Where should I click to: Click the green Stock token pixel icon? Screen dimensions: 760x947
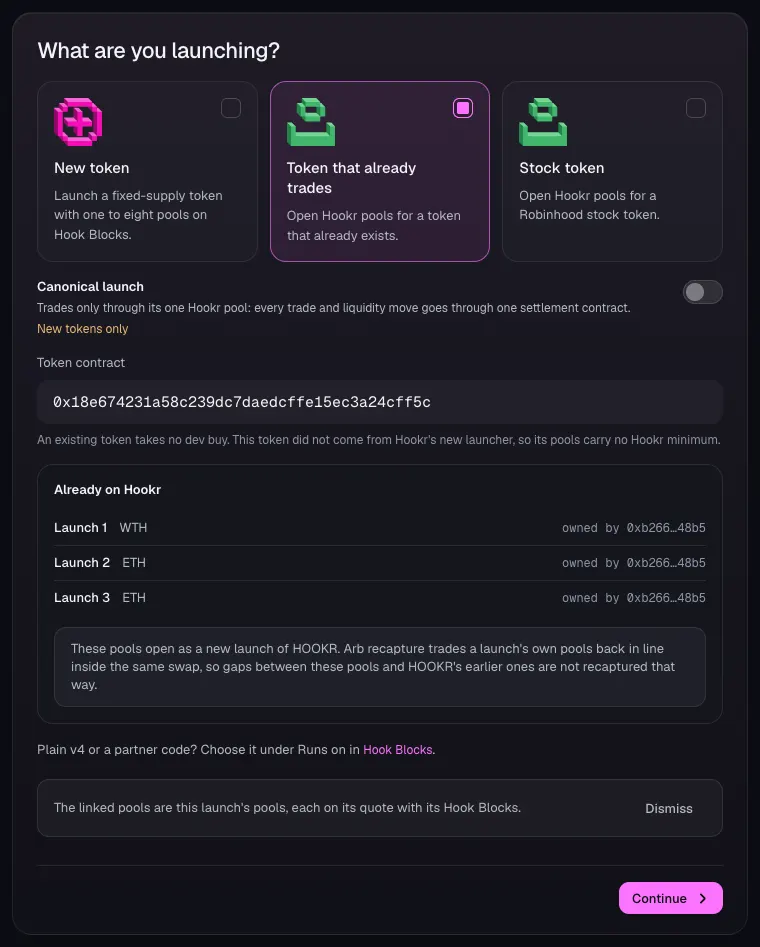pos(543,122)
